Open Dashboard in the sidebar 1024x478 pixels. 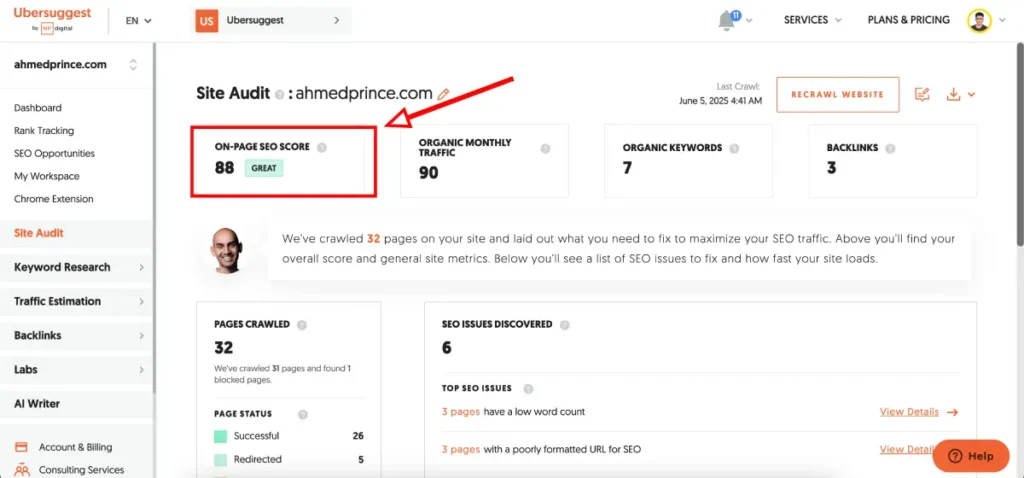(x=38, y=108)
